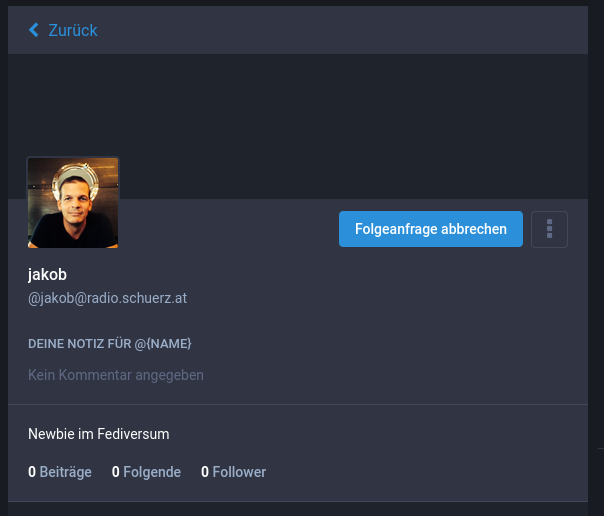The width and height of the screenshot is (604, 516).
Task: Open the 0 Beiträge posts list
Action: click(x=60, y=472)
